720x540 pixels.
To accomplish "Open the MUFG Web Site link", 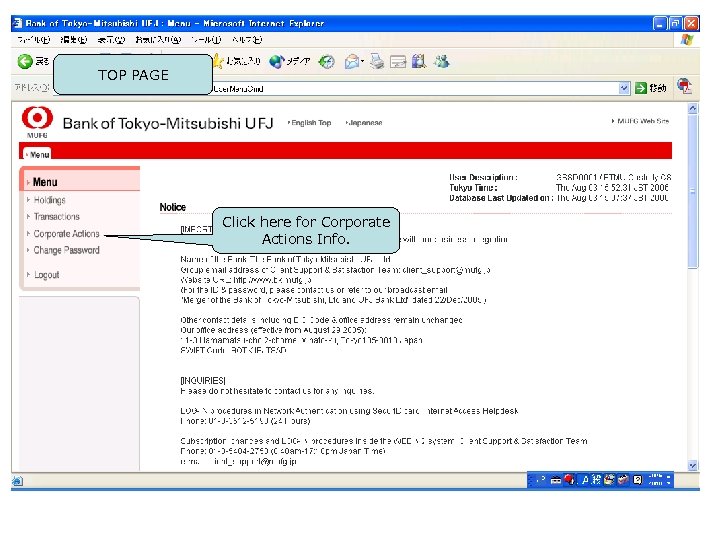I will (x=641, y=121).
